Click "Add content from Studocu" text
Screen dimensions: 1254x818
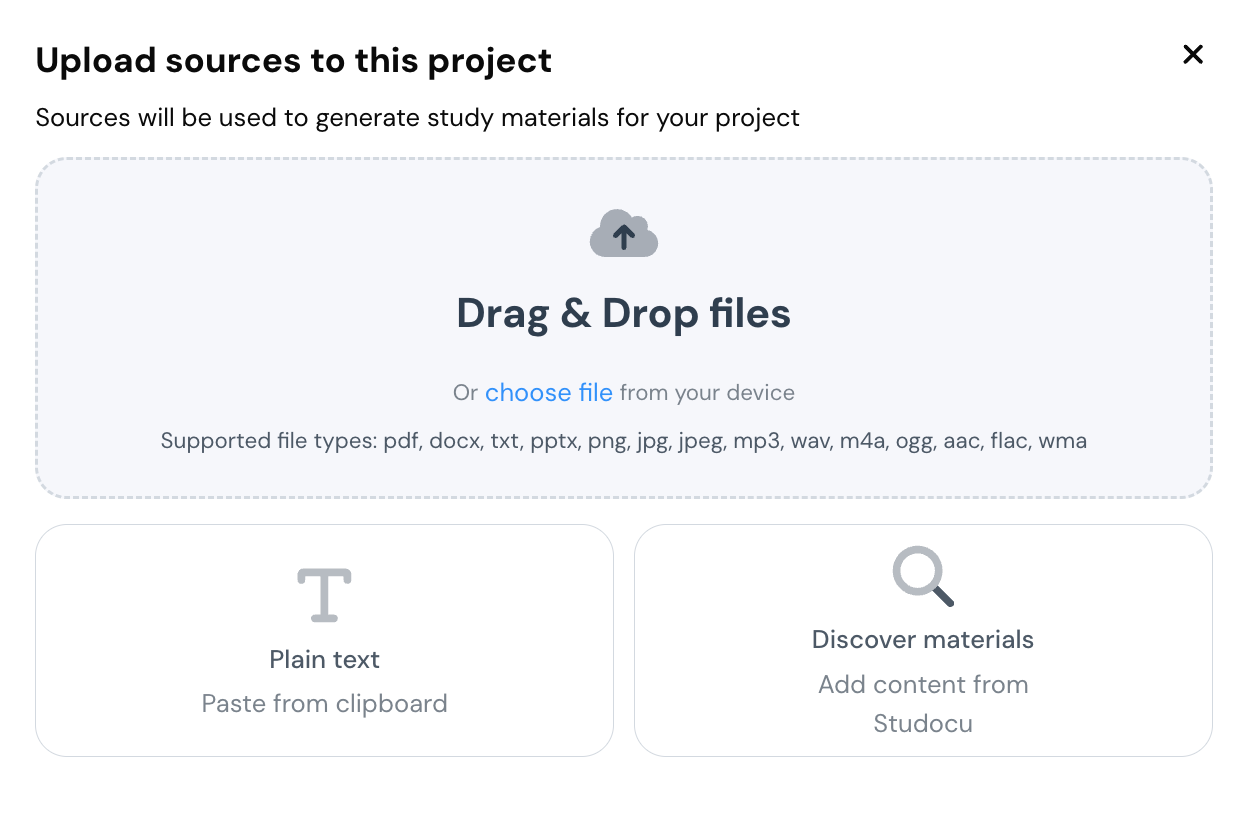(x=923, y=685)
